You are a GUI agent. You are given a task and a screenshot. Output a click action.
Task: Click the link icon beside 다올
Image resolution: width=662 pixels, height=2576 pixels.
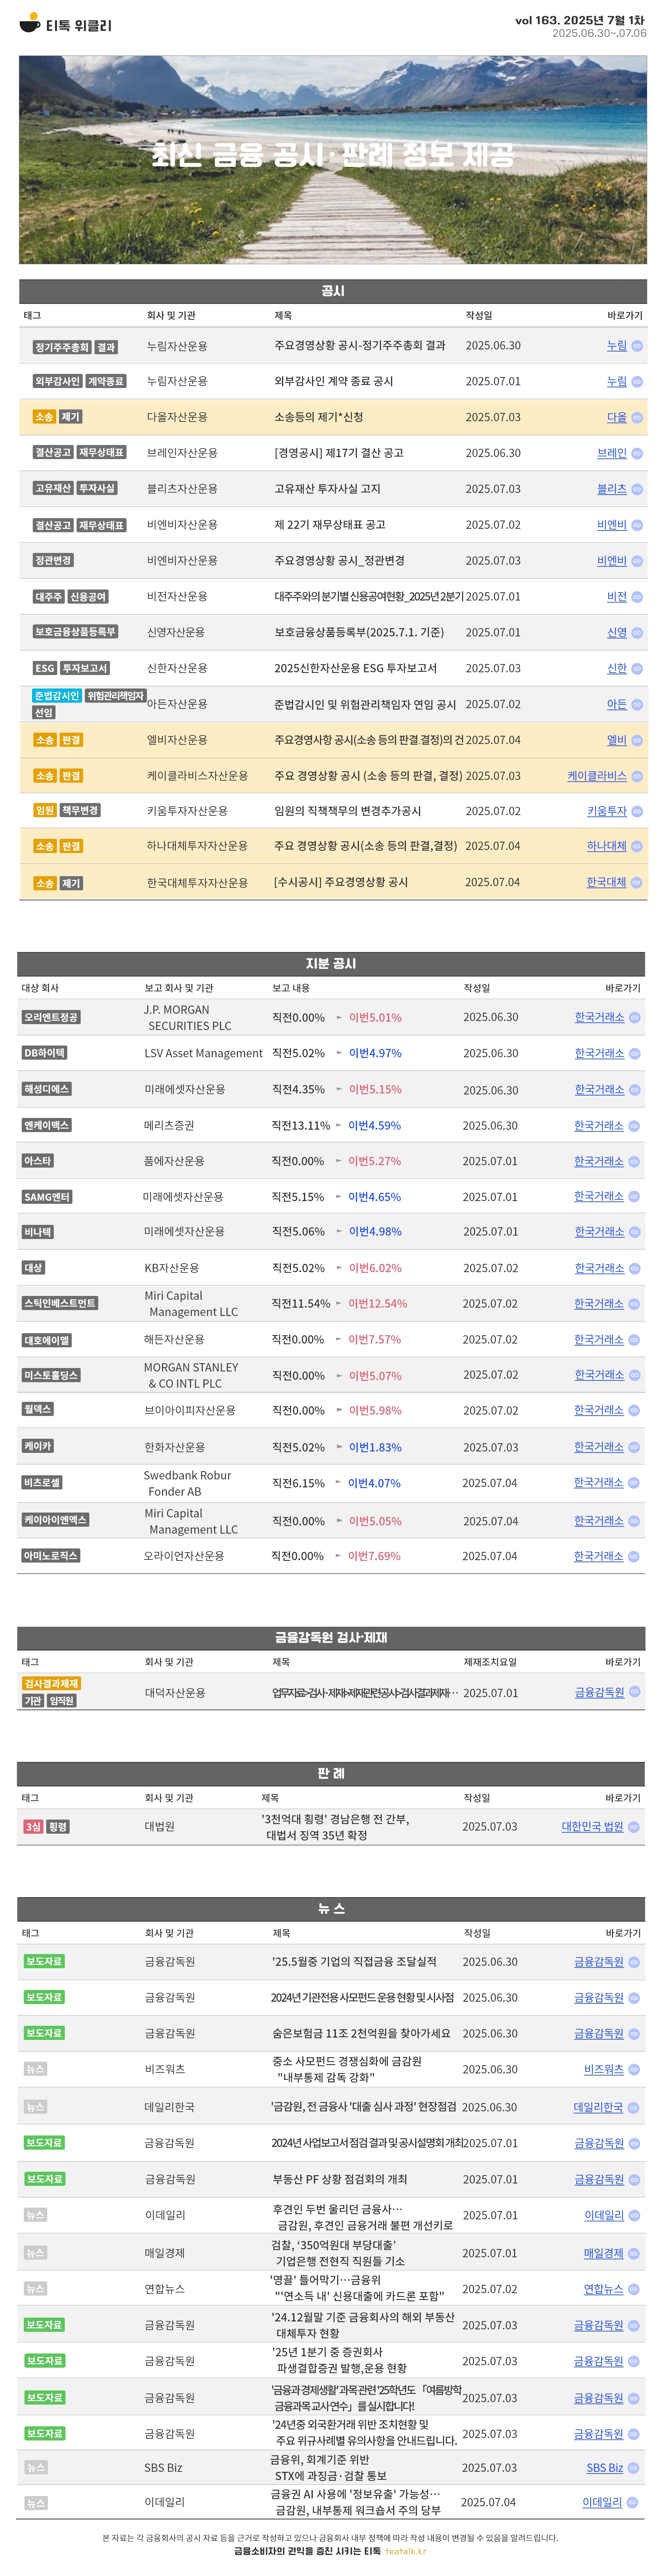(x=637, y=418)
